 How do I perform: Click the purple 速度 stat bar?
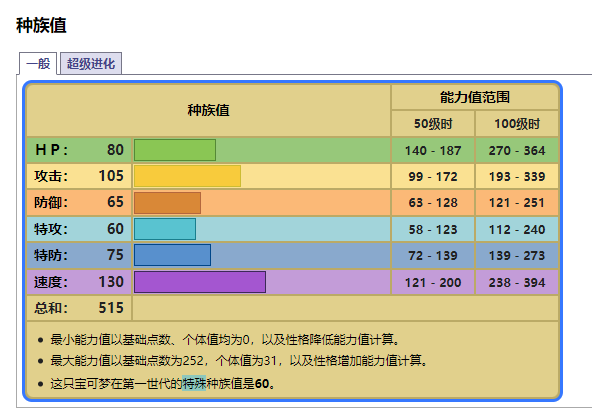click(200, 282)
